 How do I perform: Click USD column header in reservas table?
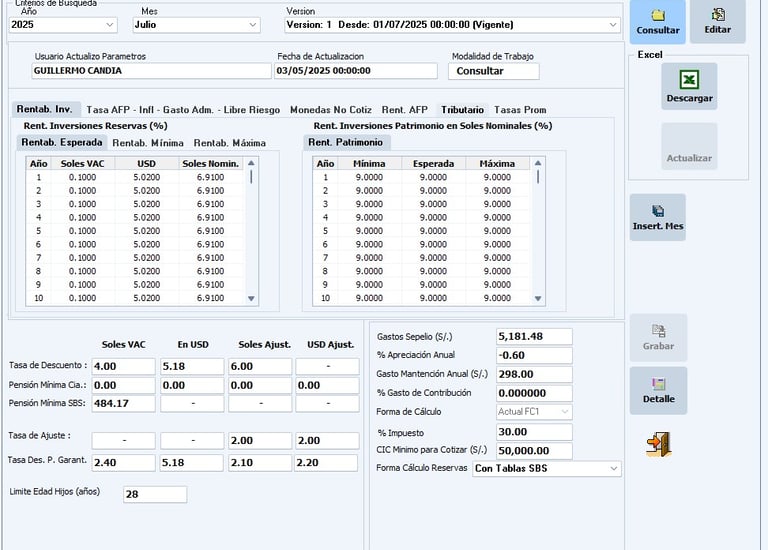146,164
